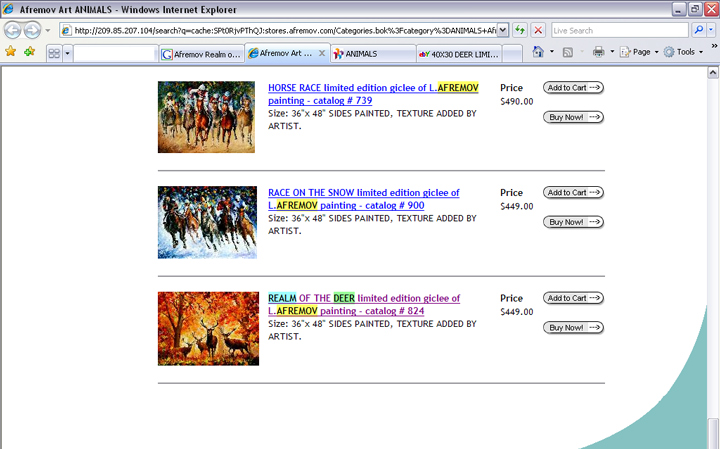Add to Favorites with the green plus star
Viewport: 720px width, 449px height.
[x=29, y=51]
